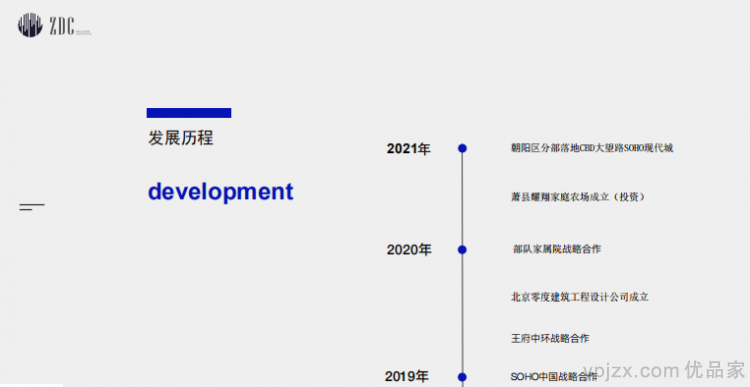
Task: Click the ZDC circular logo icon
Action: point(30,25)
